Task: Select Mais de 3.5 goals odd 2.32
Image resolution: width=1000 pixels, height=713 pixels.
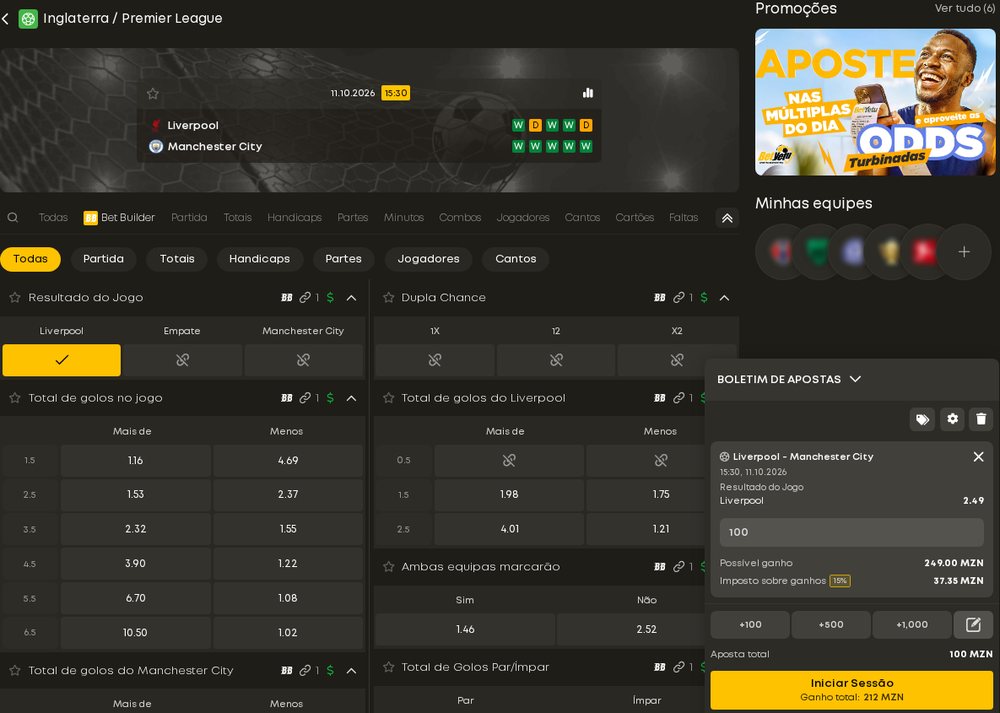Action: coord(135,529)
